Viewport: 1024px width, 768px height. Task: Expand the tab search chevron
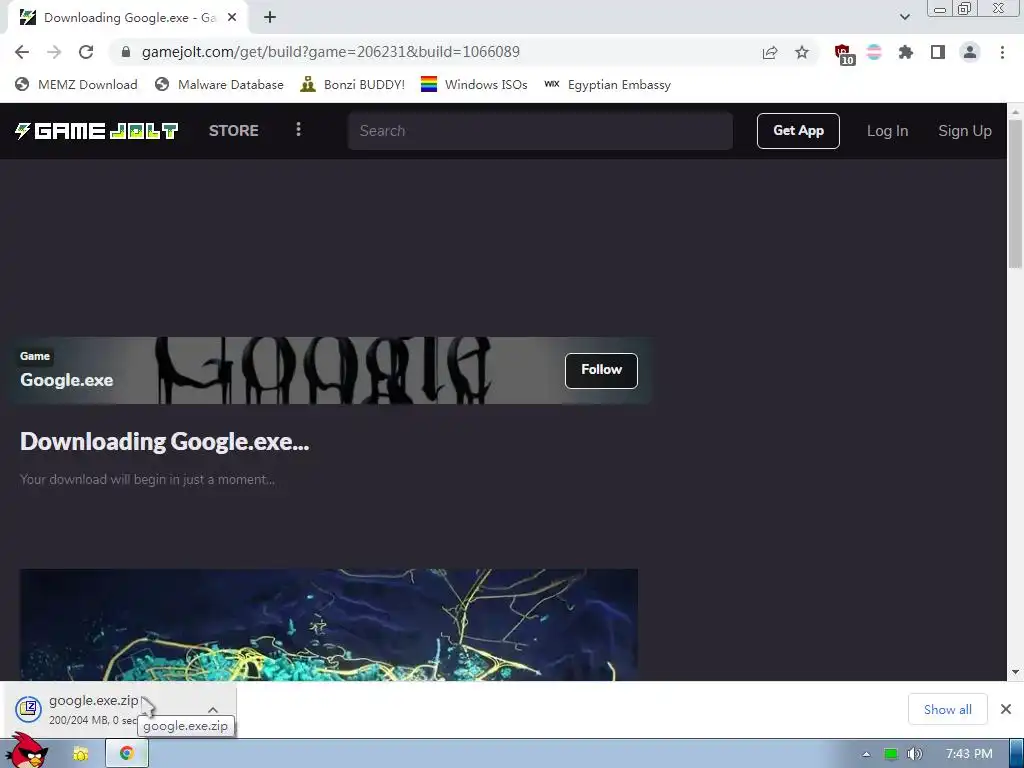click(904, 17)
